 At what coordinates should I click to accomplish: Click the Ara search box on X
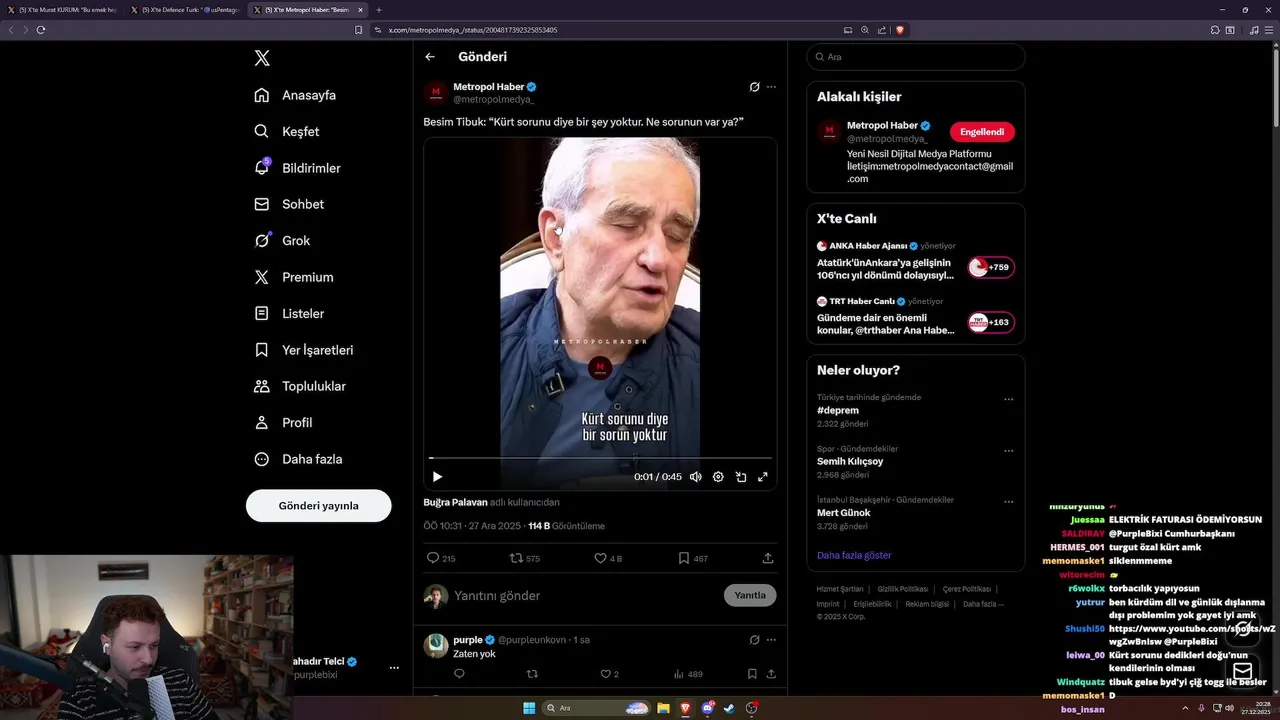(x=915, y=57)
